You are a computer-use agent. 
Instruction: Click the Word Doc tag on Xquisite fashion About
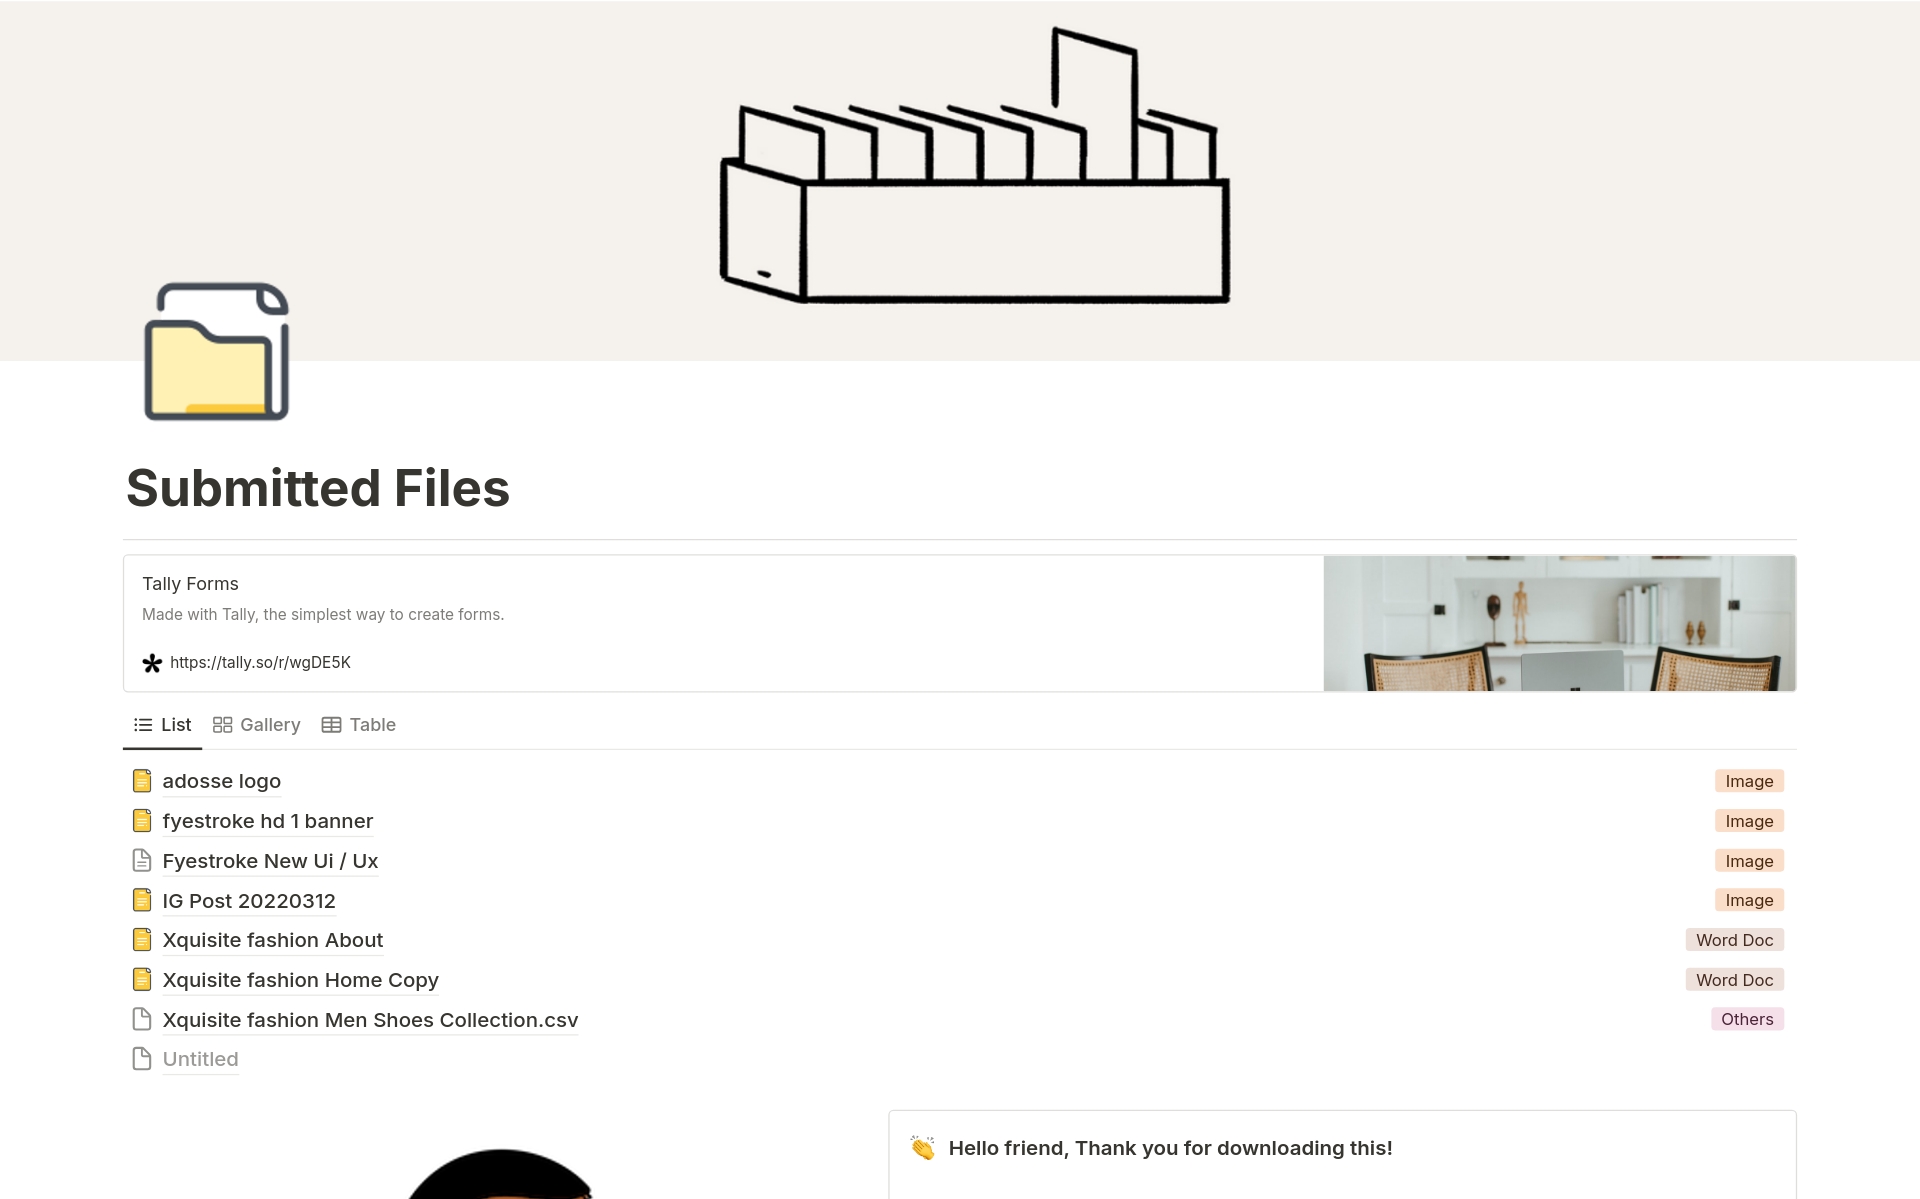click(1734, 938)
